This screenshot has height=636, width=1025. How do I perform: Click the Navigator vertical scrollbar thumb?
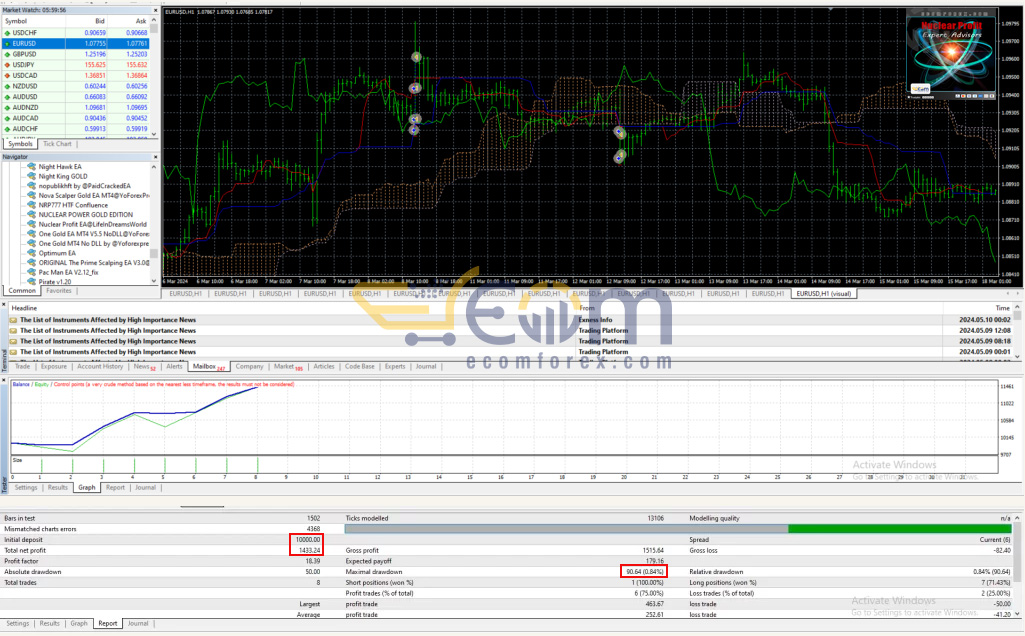154,253
